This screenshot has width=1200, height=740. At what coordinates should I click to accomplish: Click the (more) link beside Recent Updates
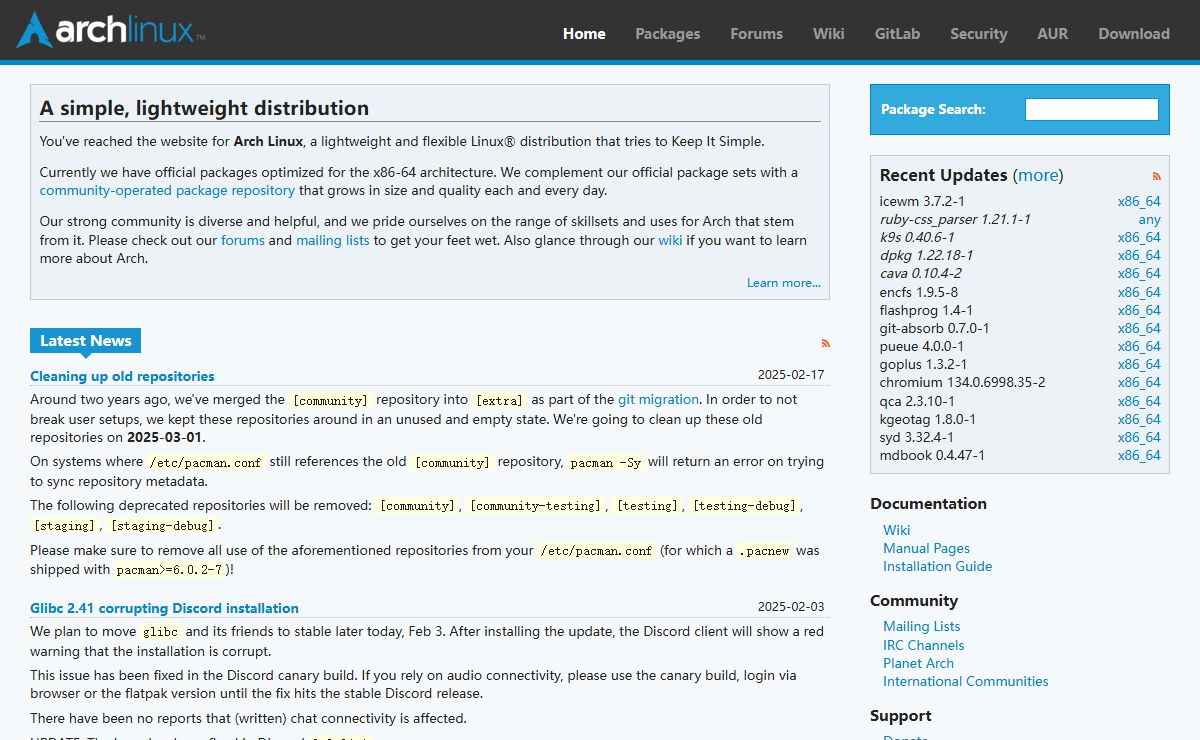(x=1038, y=175)
